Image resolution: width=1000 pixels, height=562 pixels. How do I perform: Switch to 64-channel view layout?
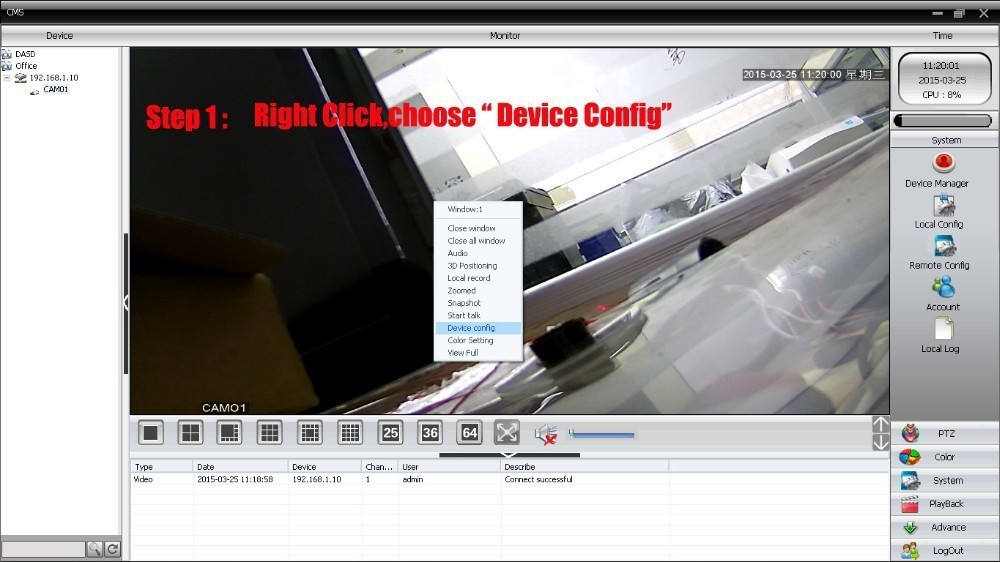(469, 432)
